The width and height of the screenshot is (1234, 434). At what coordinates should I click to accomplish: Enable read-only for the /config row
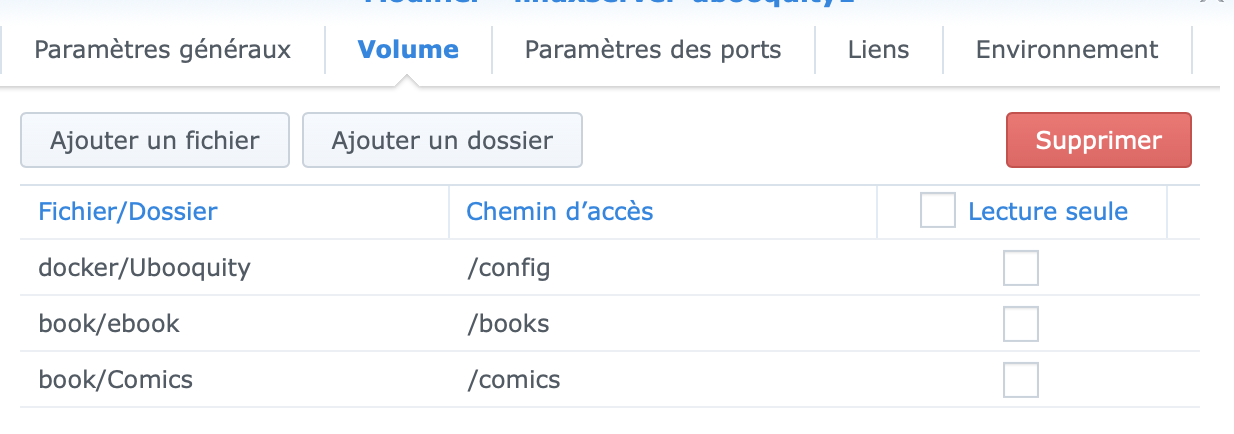pyautogui.click(x=1020, y=268)
